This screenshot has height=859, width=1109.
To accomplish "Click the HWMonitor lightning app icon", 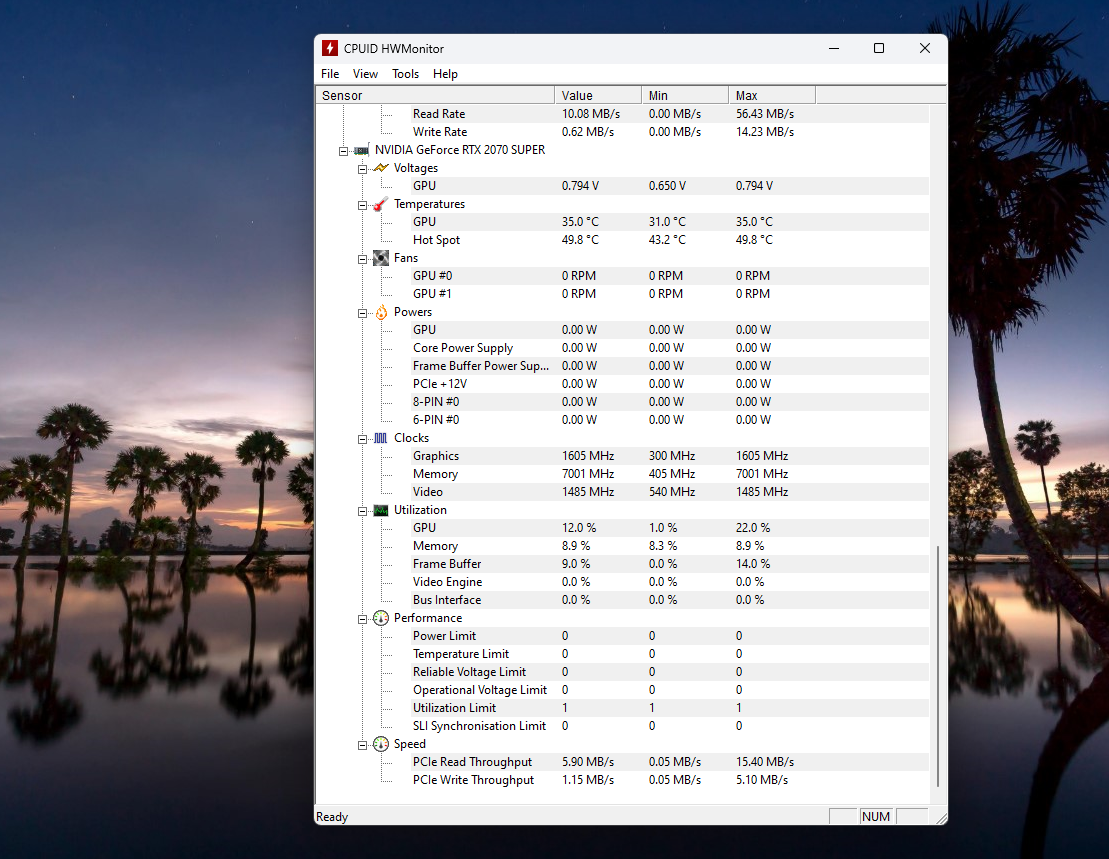I will coord(330,48).
